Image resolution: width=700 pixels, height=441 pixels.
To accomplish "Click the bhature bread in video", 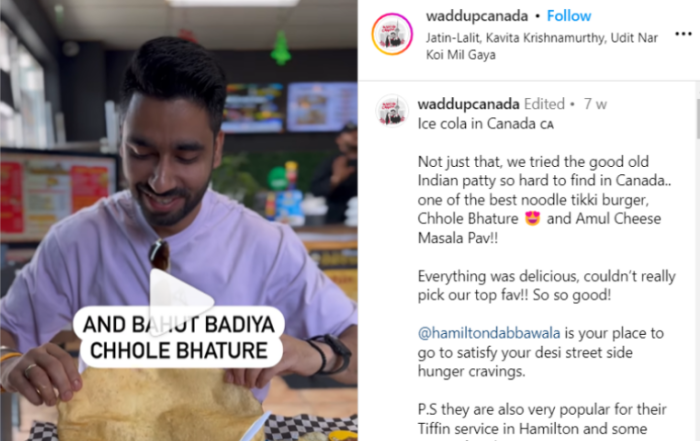I will pos(160,404).
